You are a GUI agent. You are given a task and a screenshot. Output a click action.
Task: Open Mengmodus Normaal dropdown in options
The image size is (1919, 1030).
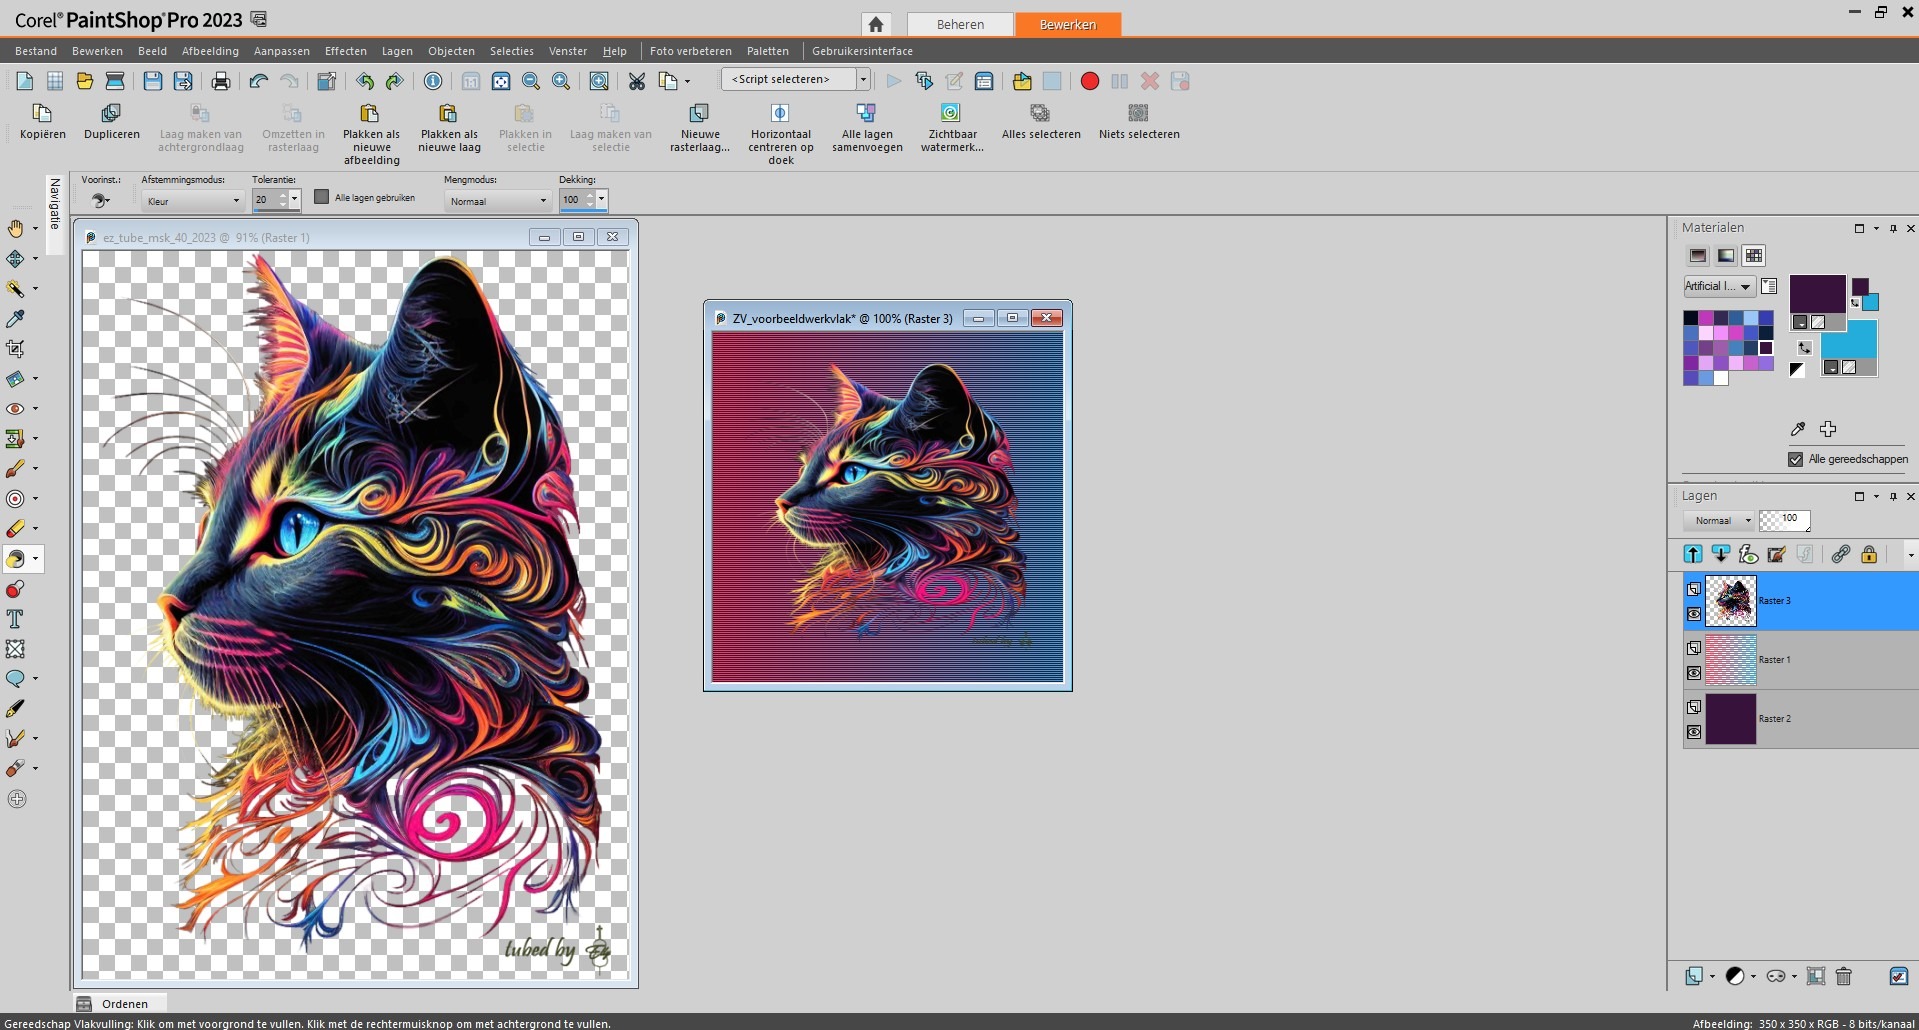point(497,201)
